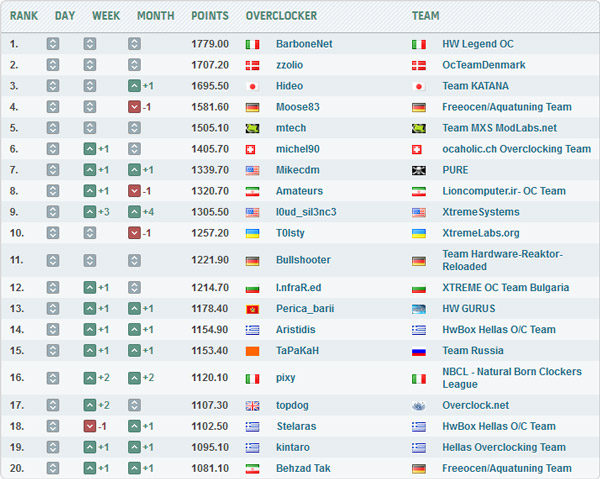Click the Italy flag beside BarboneNet
Screen dimensions: 600x479
click(x=252, y=44)
